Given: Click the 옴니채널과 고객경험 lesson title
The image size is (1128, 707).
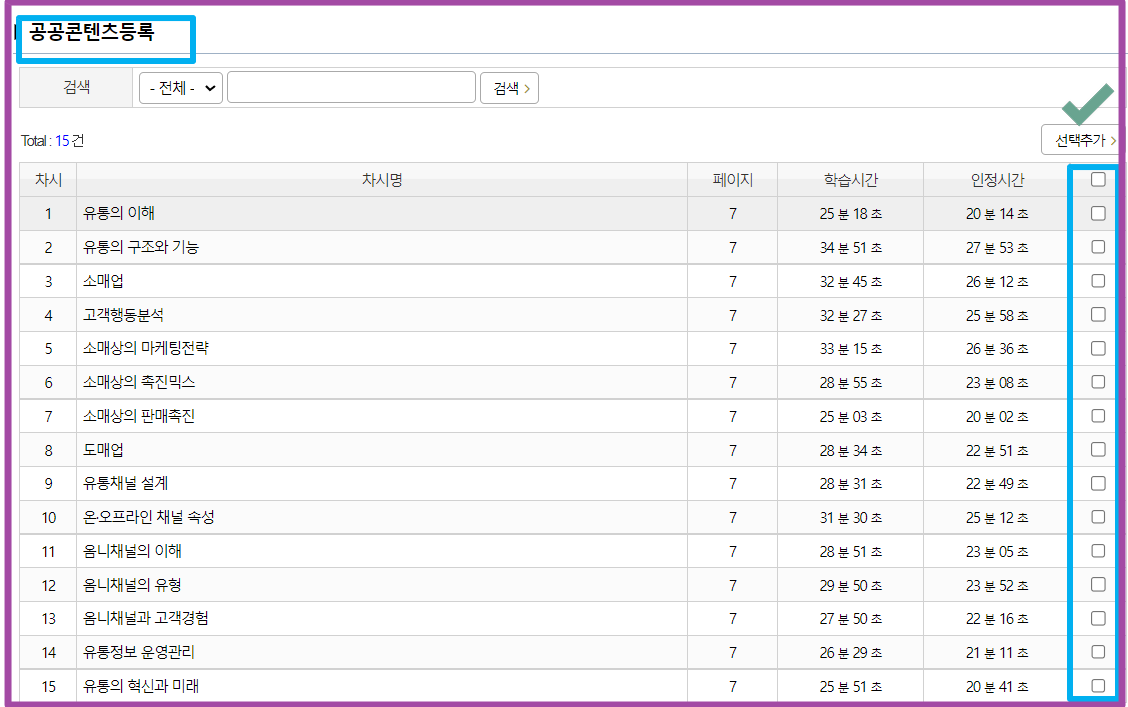Looking at the screenshot, I should pyautogui.click(x=146, y=619).
